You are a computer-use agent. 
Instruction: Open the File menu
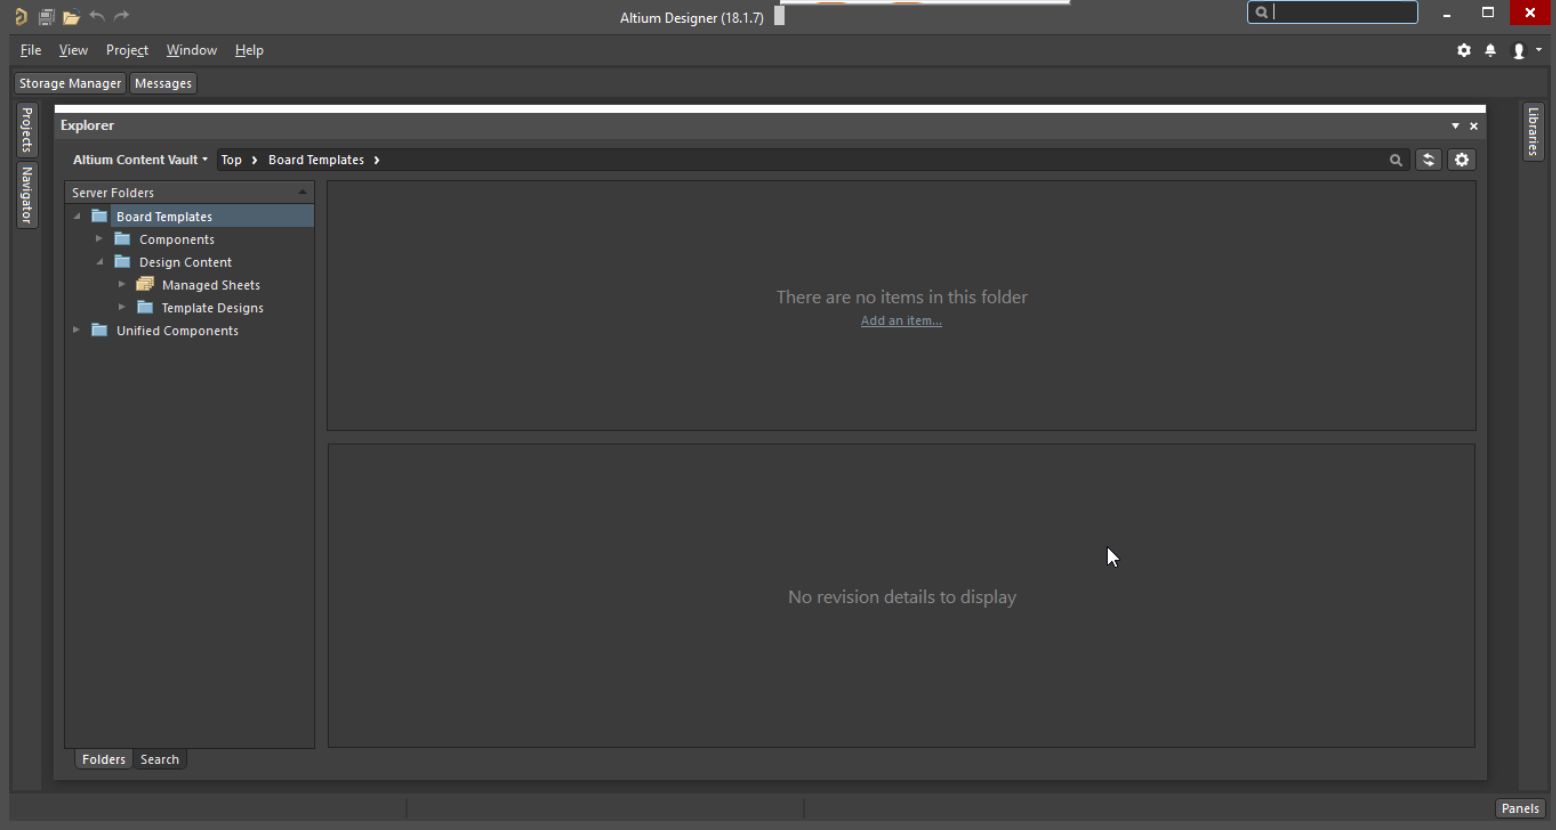coord(31,50)
